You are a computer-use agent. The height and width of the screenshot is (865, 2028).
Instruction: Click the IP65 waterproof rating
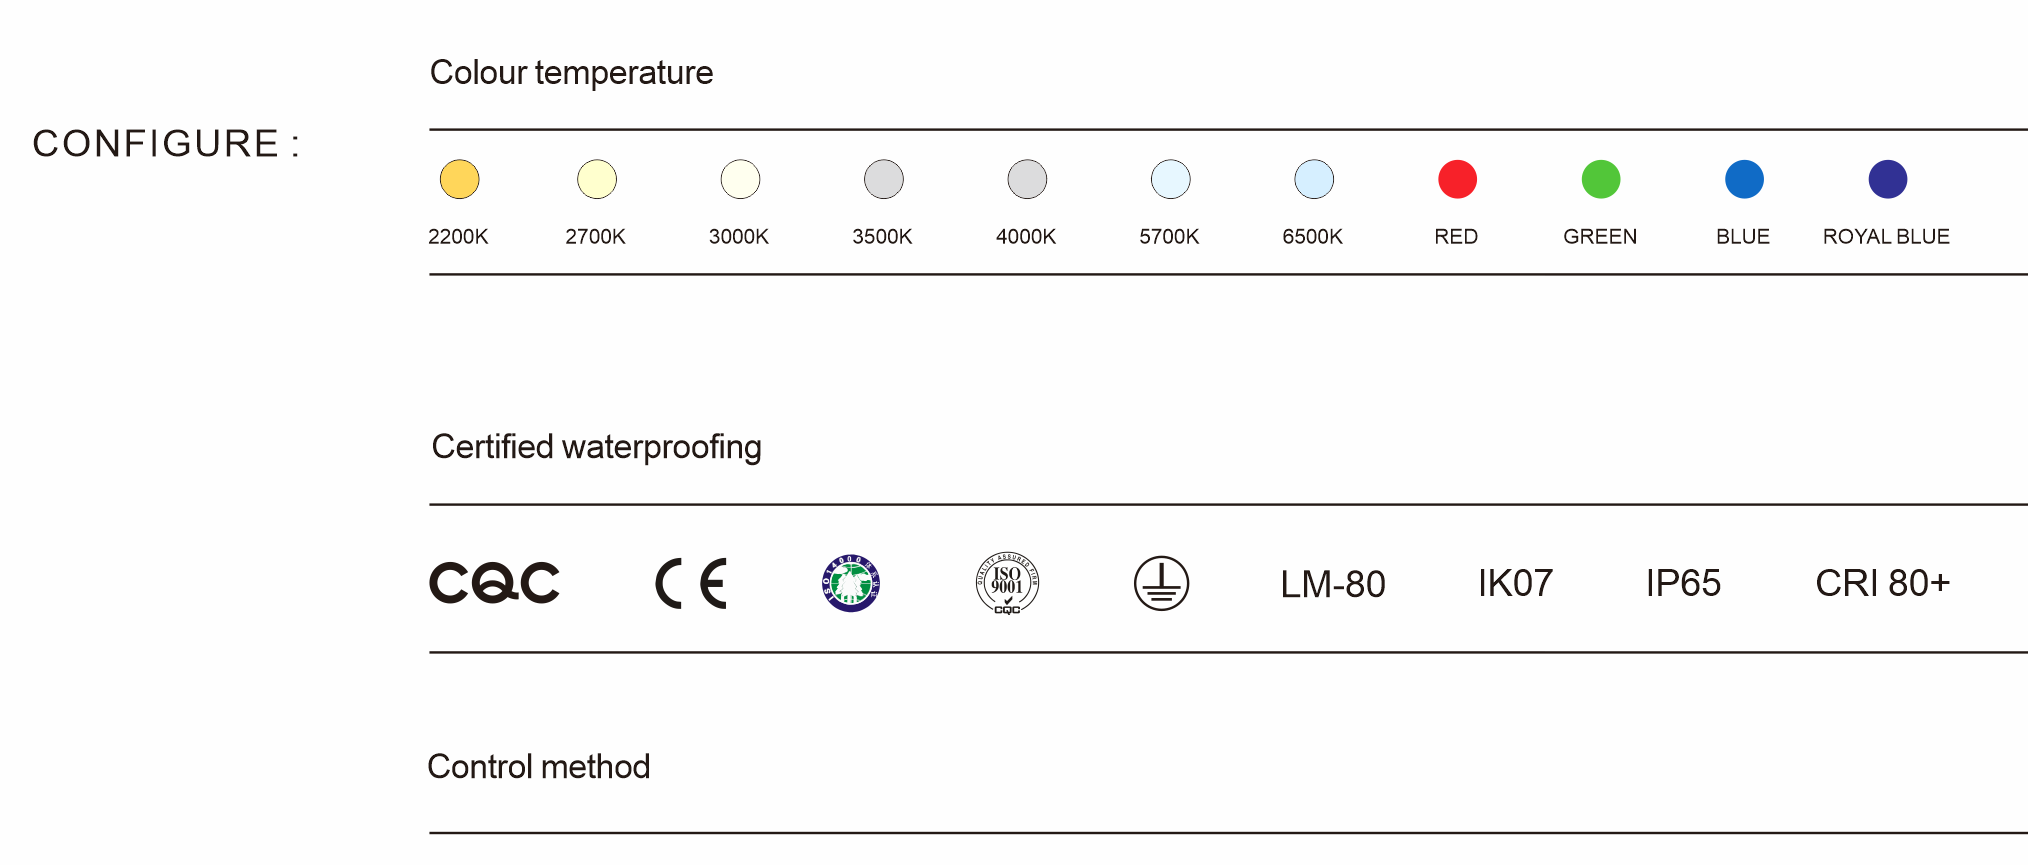tap(1683, 583)
